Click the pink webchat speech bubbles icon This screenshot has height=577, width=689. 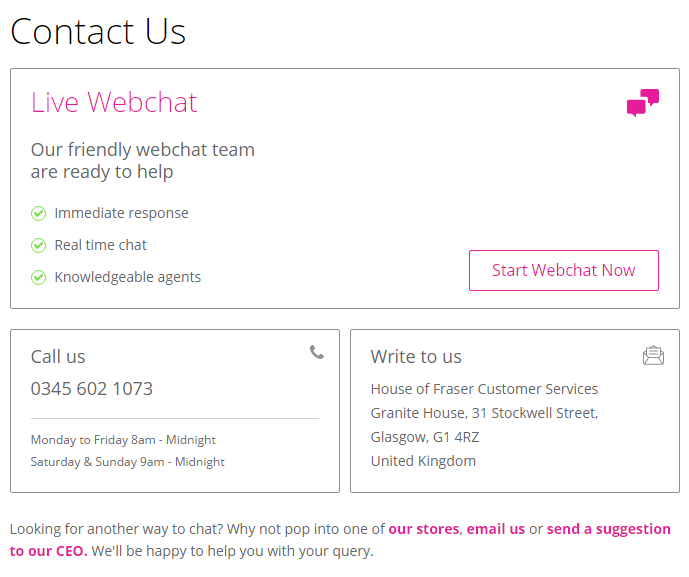643,102
